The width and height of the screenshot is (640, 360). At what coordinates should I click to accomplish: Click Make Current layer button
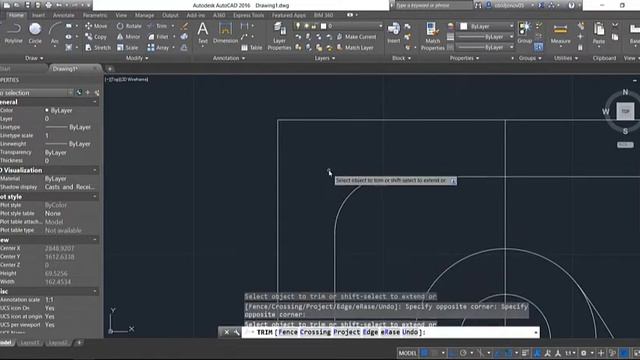(356, 37)
